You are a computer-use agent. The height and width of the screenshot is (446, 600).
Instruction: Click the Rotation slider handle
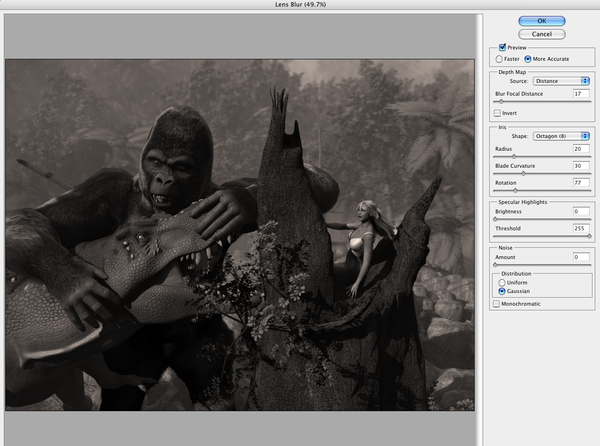(x=515, y=190)
